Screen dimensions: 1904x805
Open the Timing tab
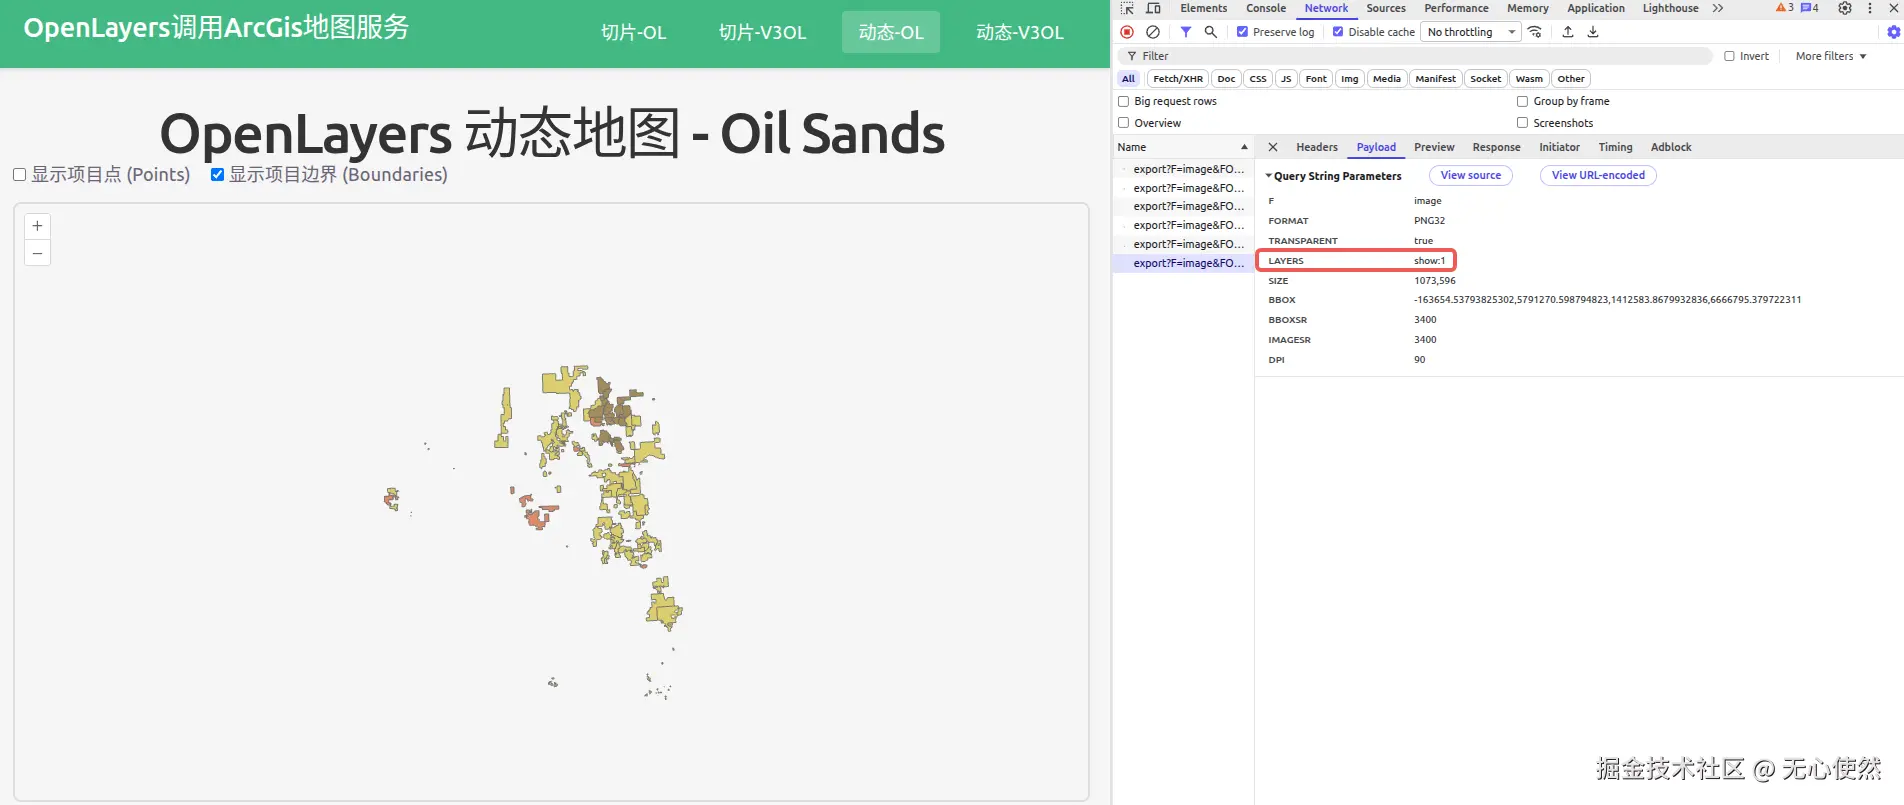(x=1615, y=147)
